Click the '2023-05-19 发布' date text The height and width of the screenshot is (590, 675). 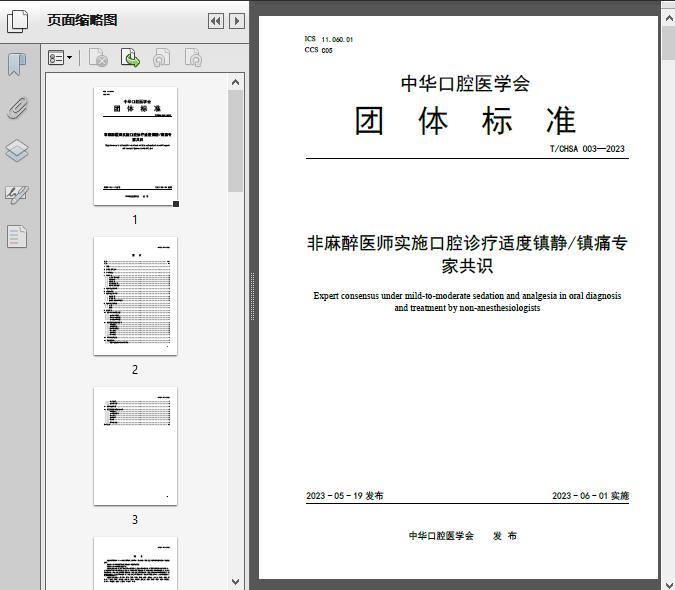coord(345,496)
